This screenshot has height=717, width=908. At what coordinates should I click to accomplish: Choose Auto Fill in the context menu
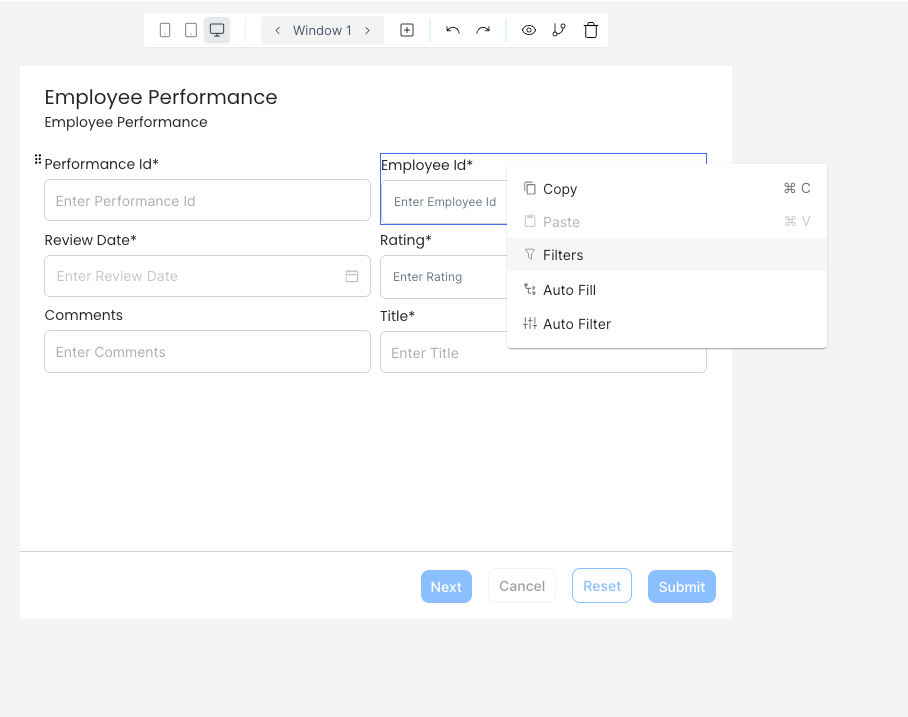pyautogui.click(x=569, y=290)
